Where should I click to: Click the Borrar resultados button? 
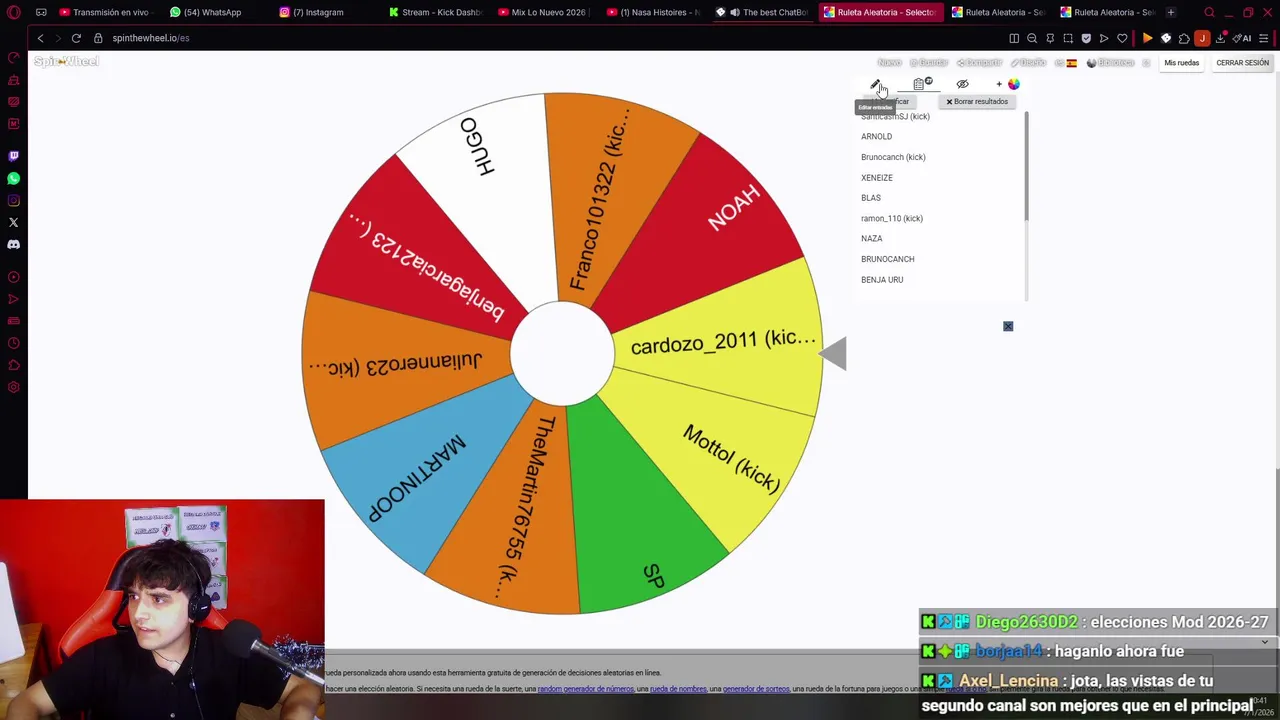[x=977, y=101]
